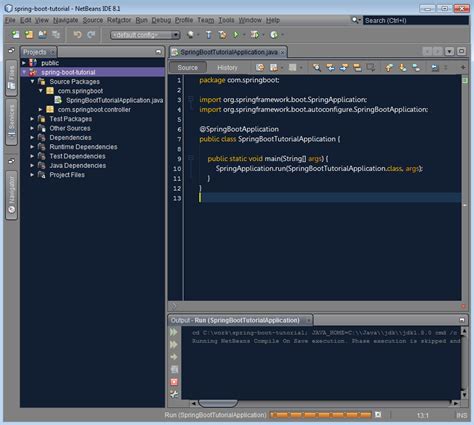Click the Re-run green arrows icon in Output
The width and height of the screenshot is (474, 425).
tap(174, 332)
